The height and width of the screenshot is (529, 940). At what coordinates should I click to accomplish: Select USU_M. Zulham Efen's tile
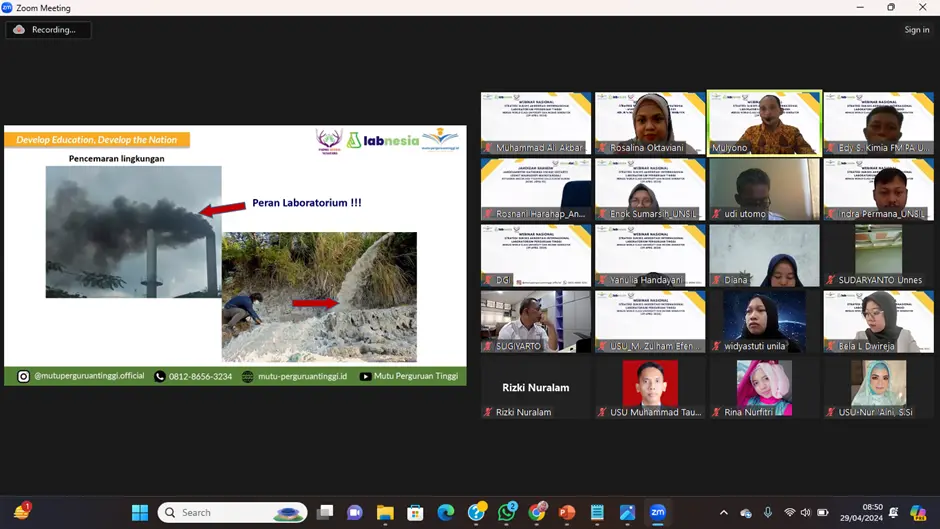[x=650, y=321]
